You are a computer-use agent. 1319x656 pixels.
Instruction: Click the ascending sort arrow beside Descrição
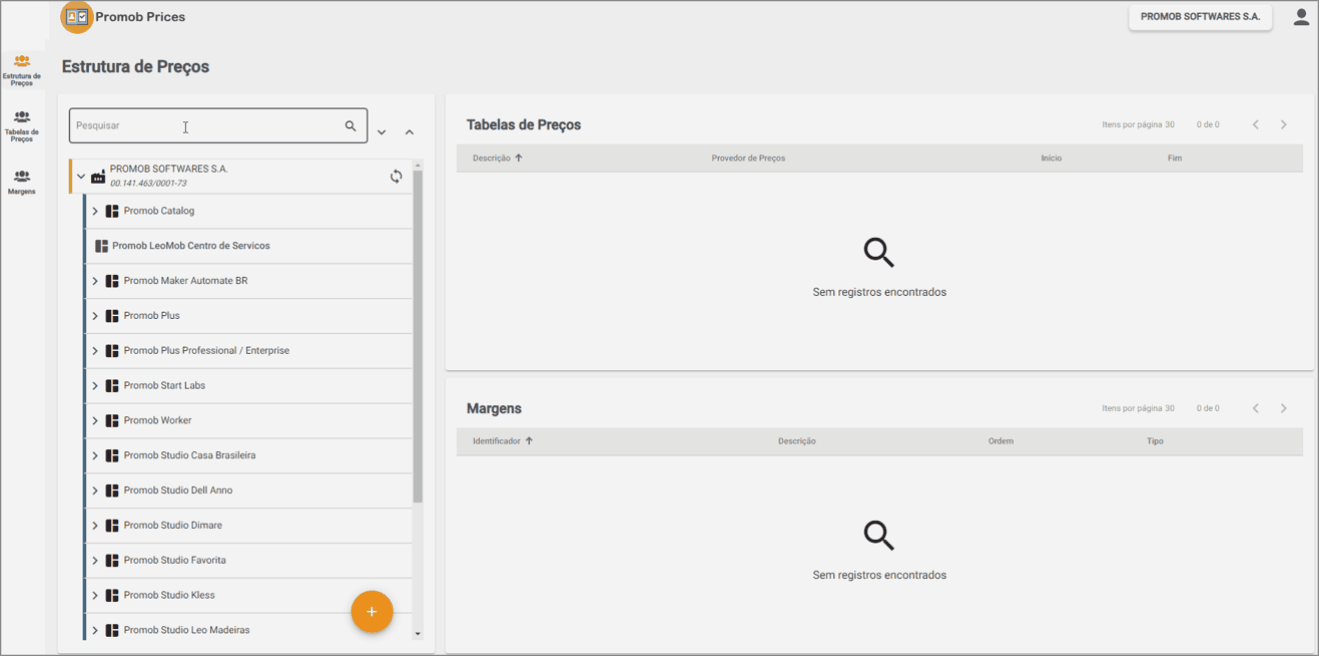519,158
